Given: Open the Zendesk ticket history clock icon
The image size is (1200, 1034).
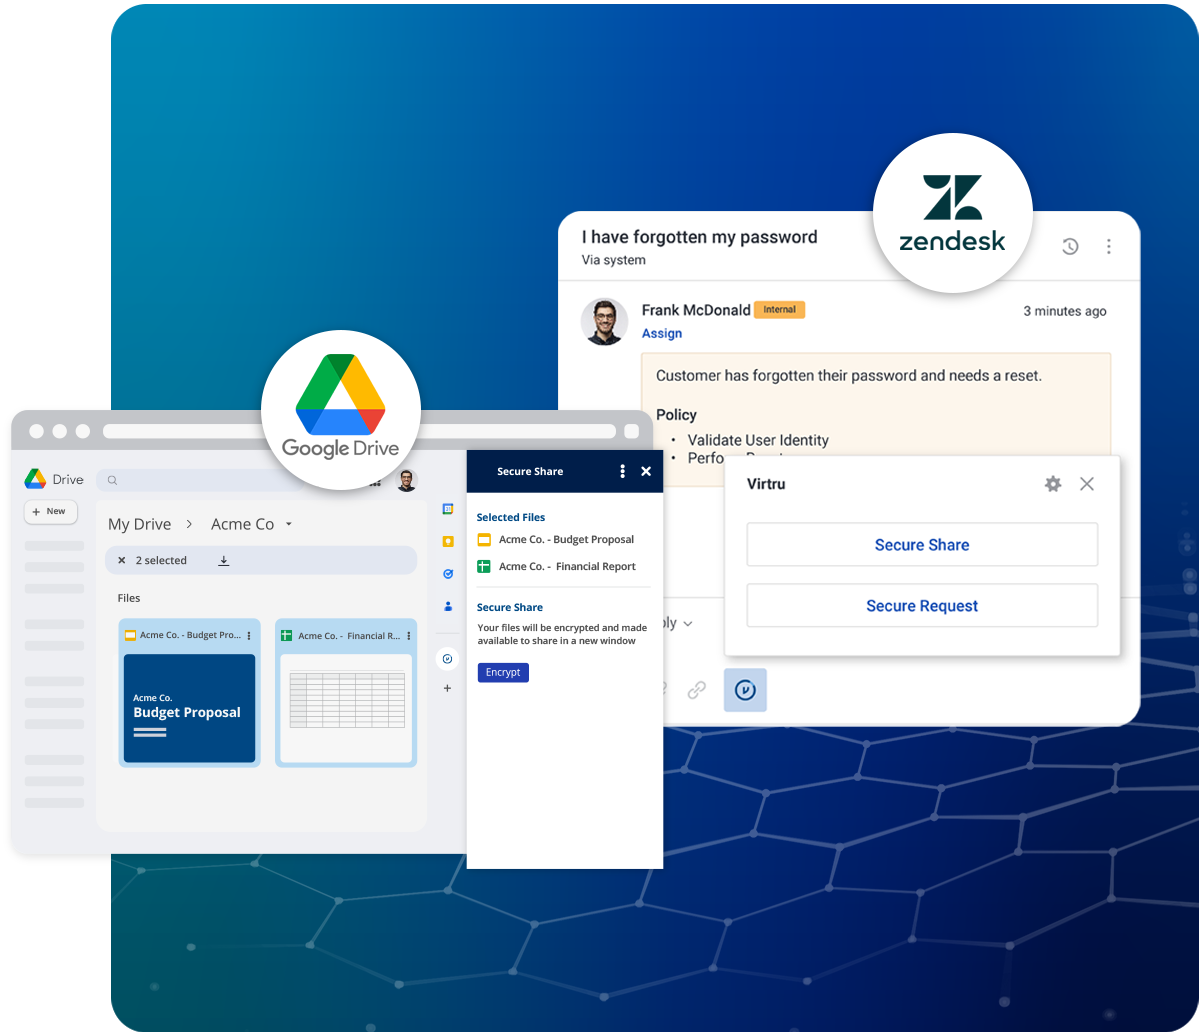Looking at the screenshot, I should pos(1070,246).
